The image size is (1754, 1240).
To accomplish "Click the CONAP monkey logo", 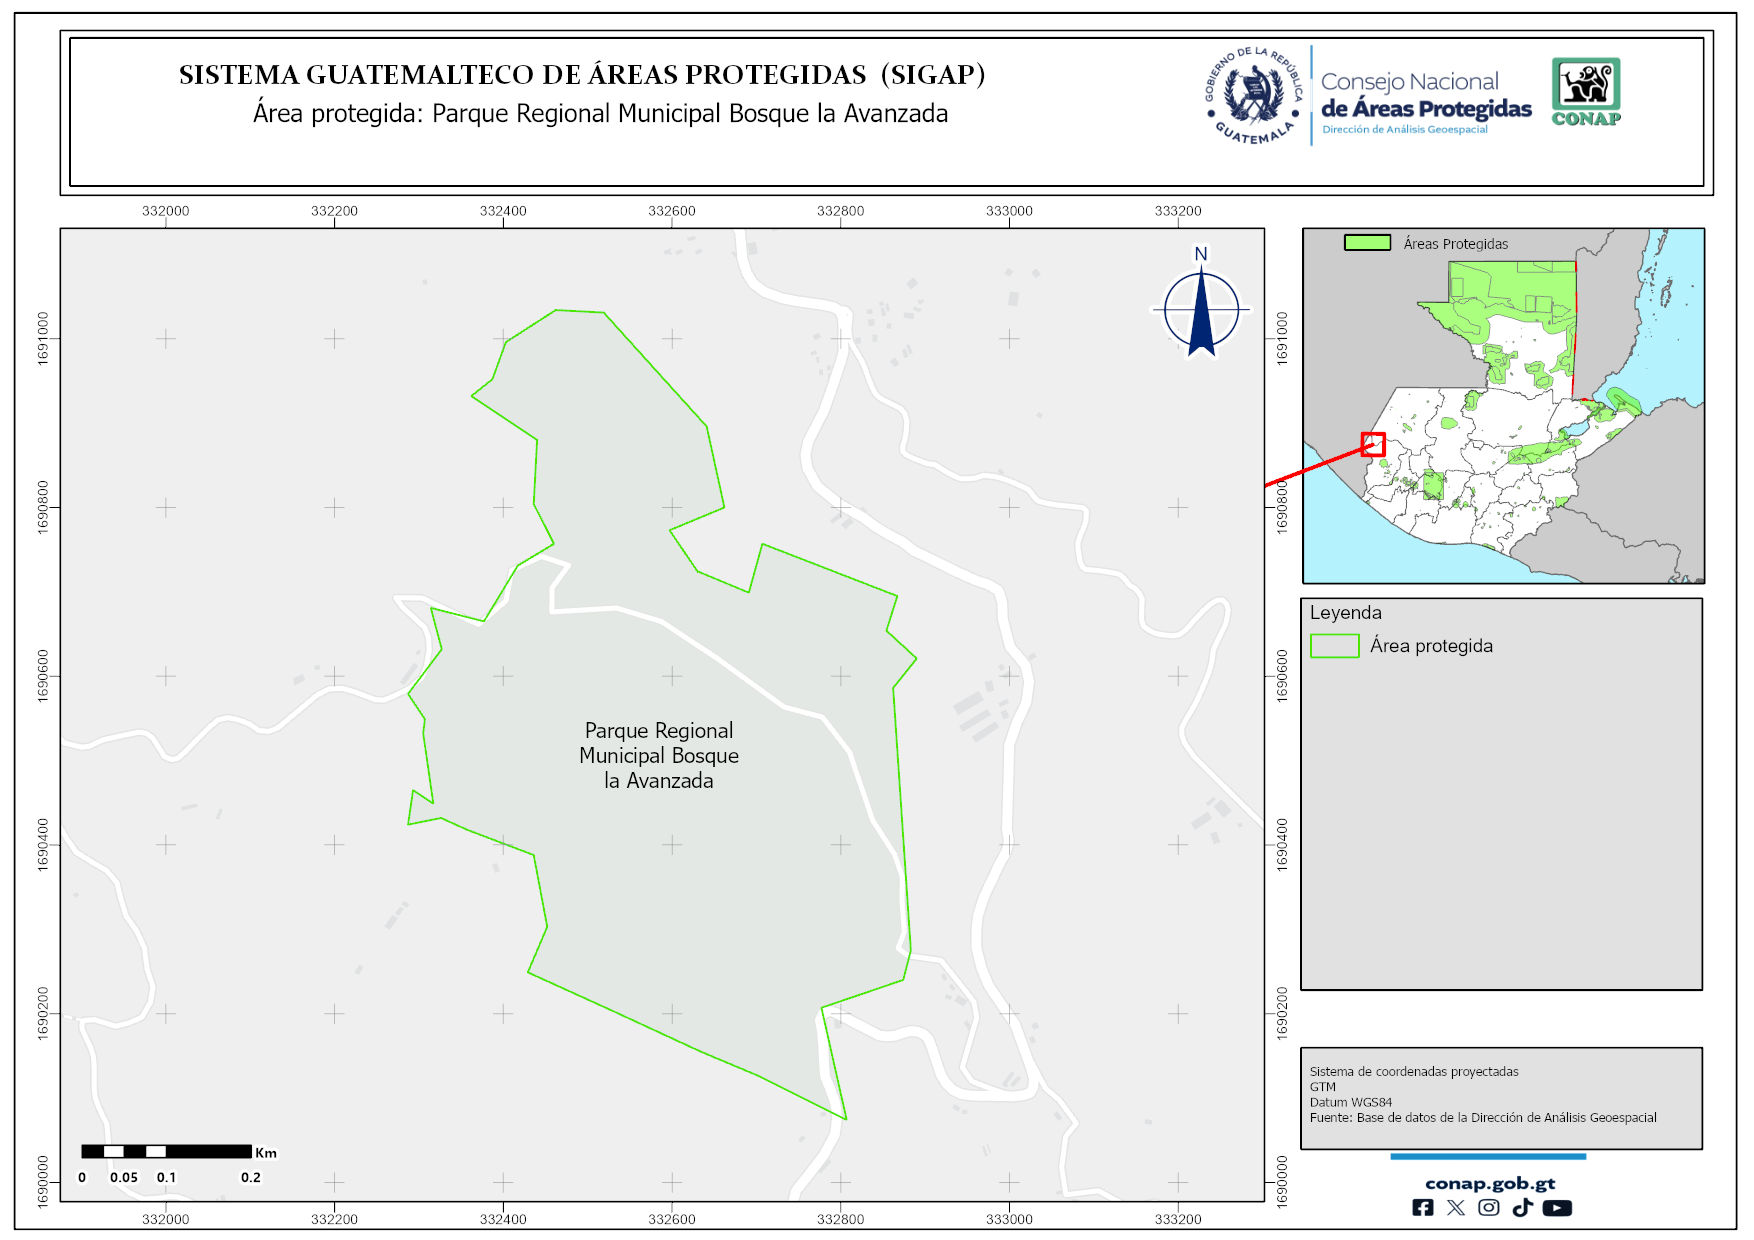I will [x=1585, y=92].
